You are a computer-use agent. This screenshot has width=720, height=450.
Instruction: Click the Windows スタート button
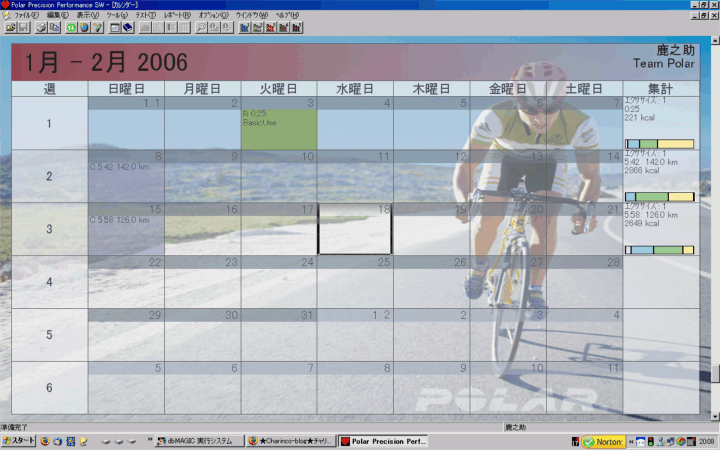click(x=19, y=440)
